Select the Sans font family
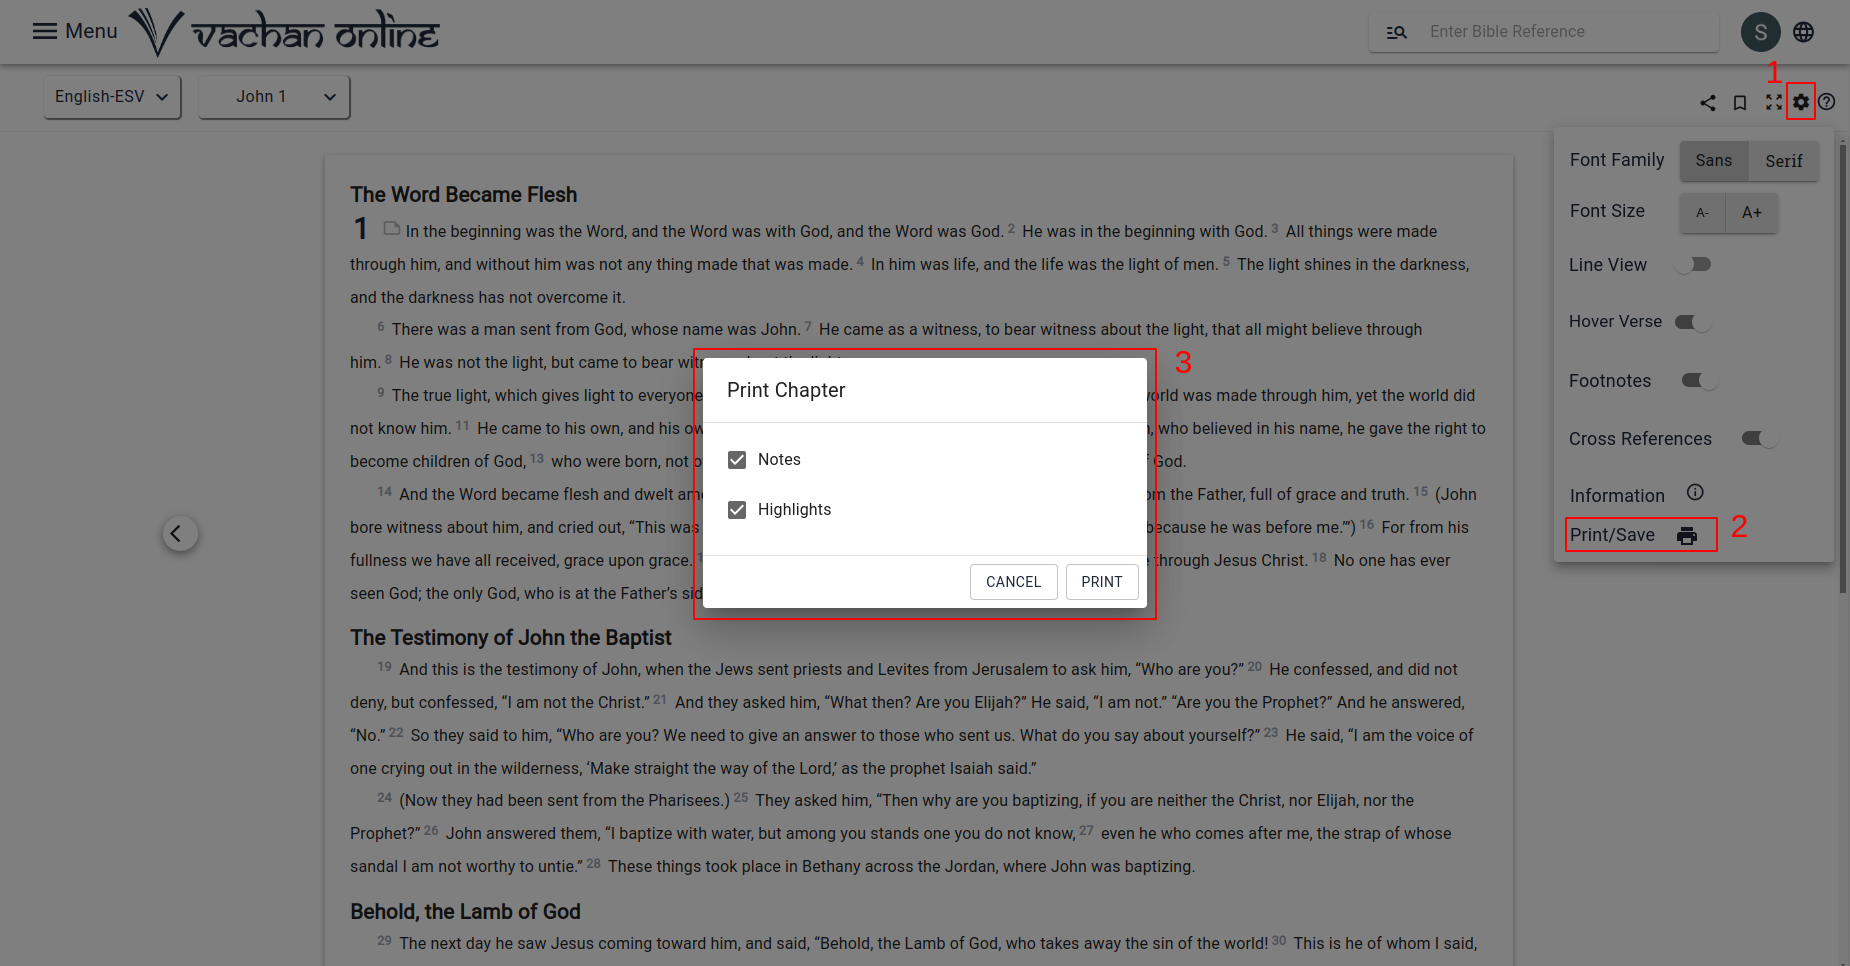Viewport: 1850px width, 966px height. tap(1713, 161)
